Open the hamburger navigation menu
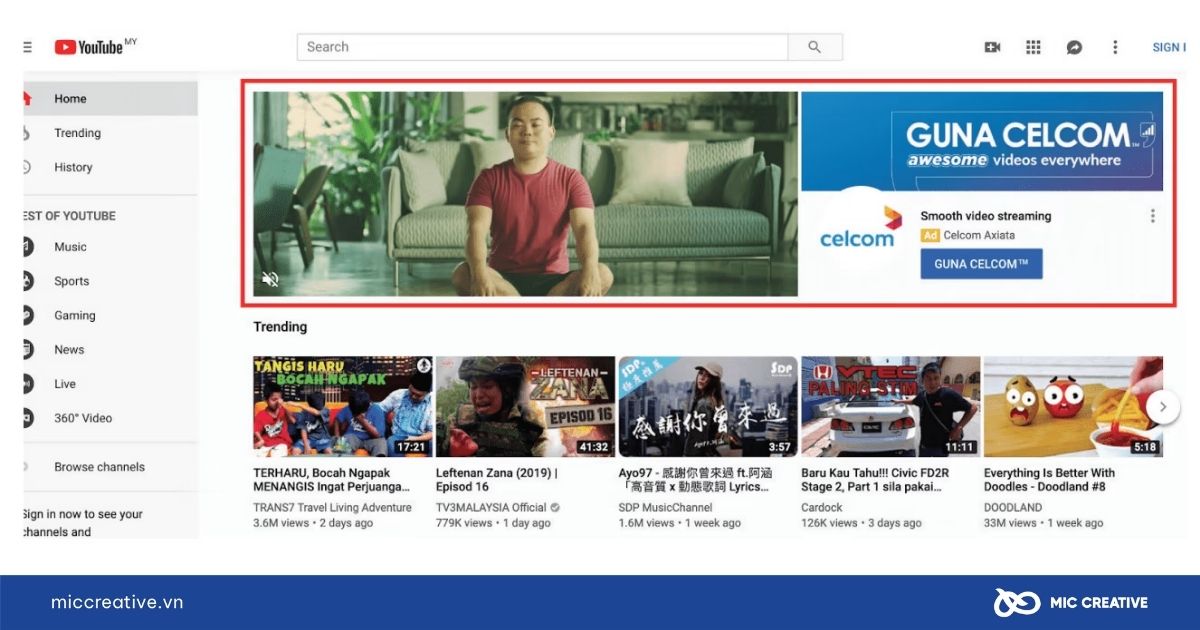Viewport: 1200px width, 630px height. pos(27,46)
